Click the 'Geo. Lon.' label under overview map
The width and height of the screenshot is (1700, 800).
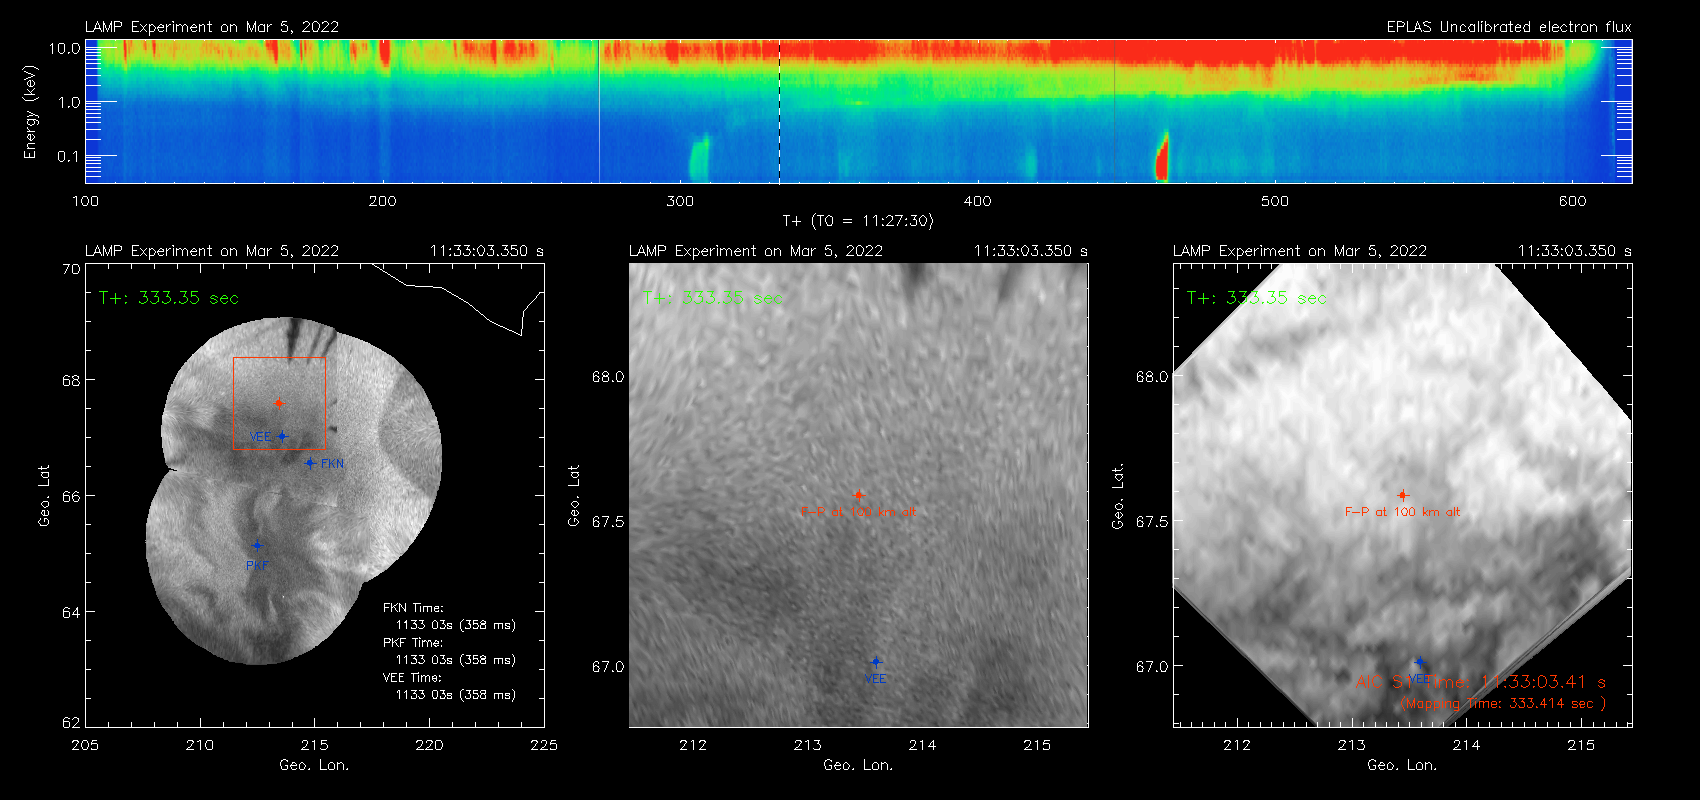314,765
